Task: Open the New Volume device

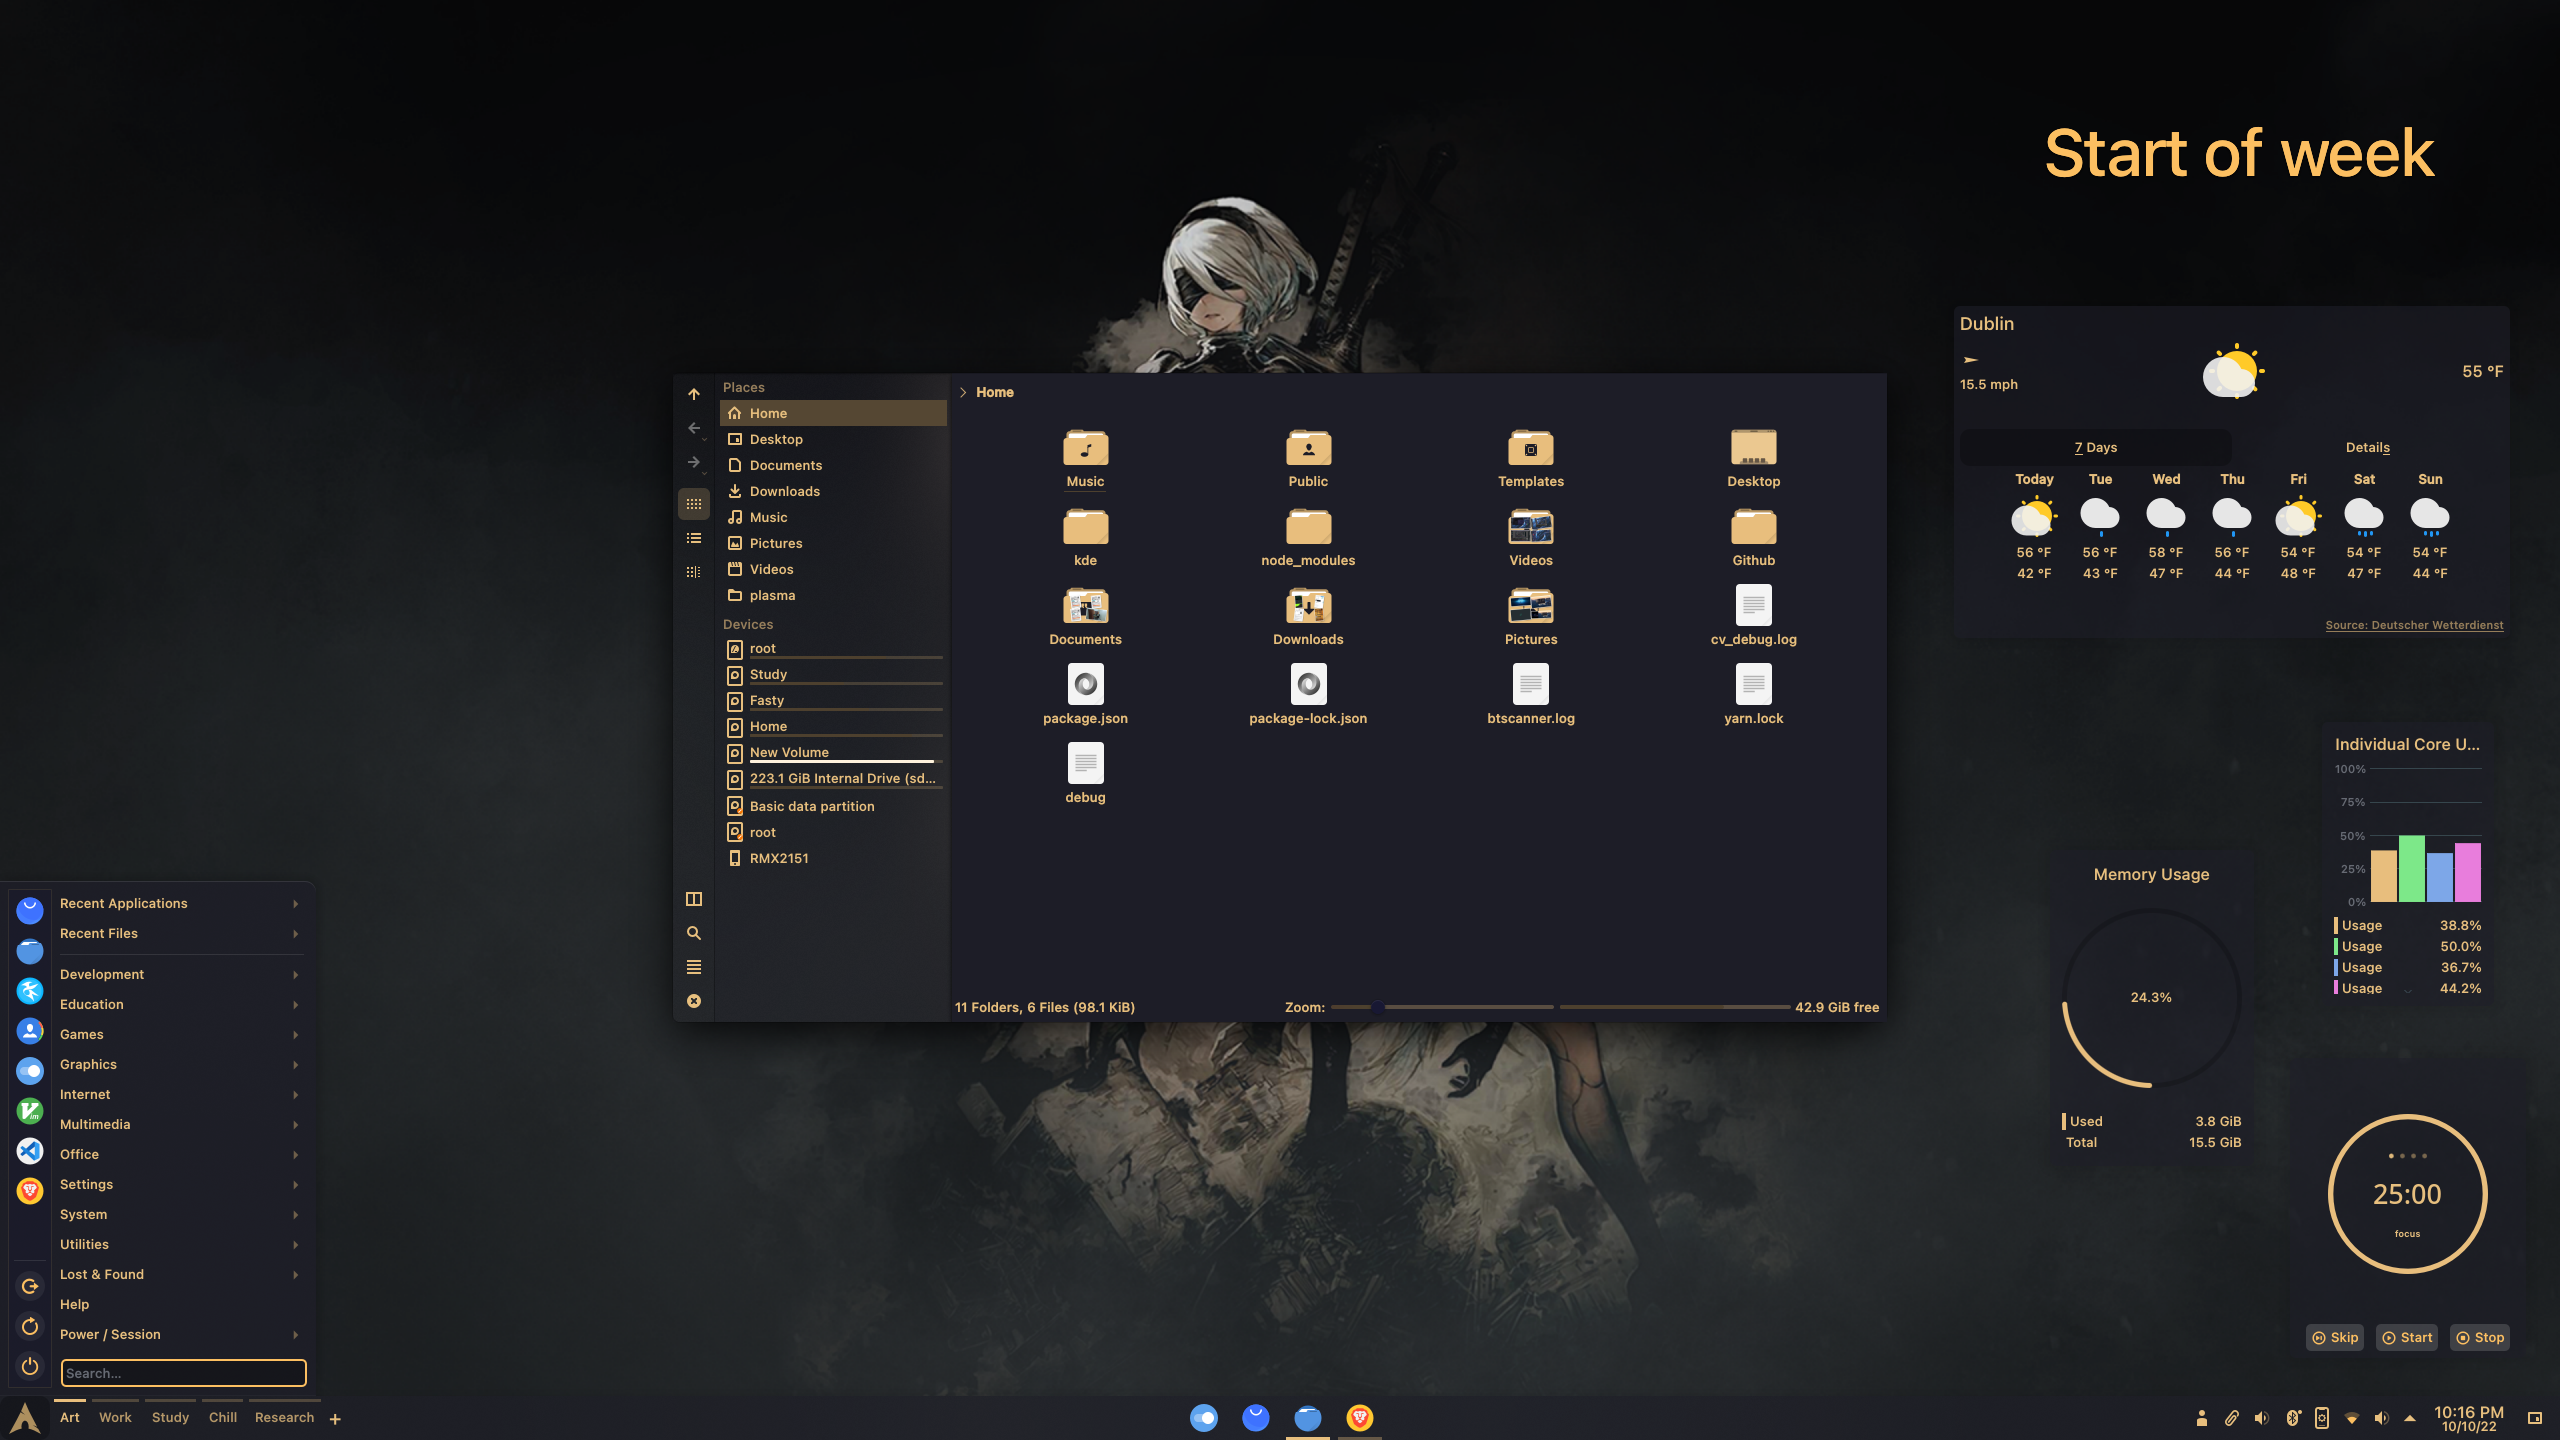Action: point(833,753)
